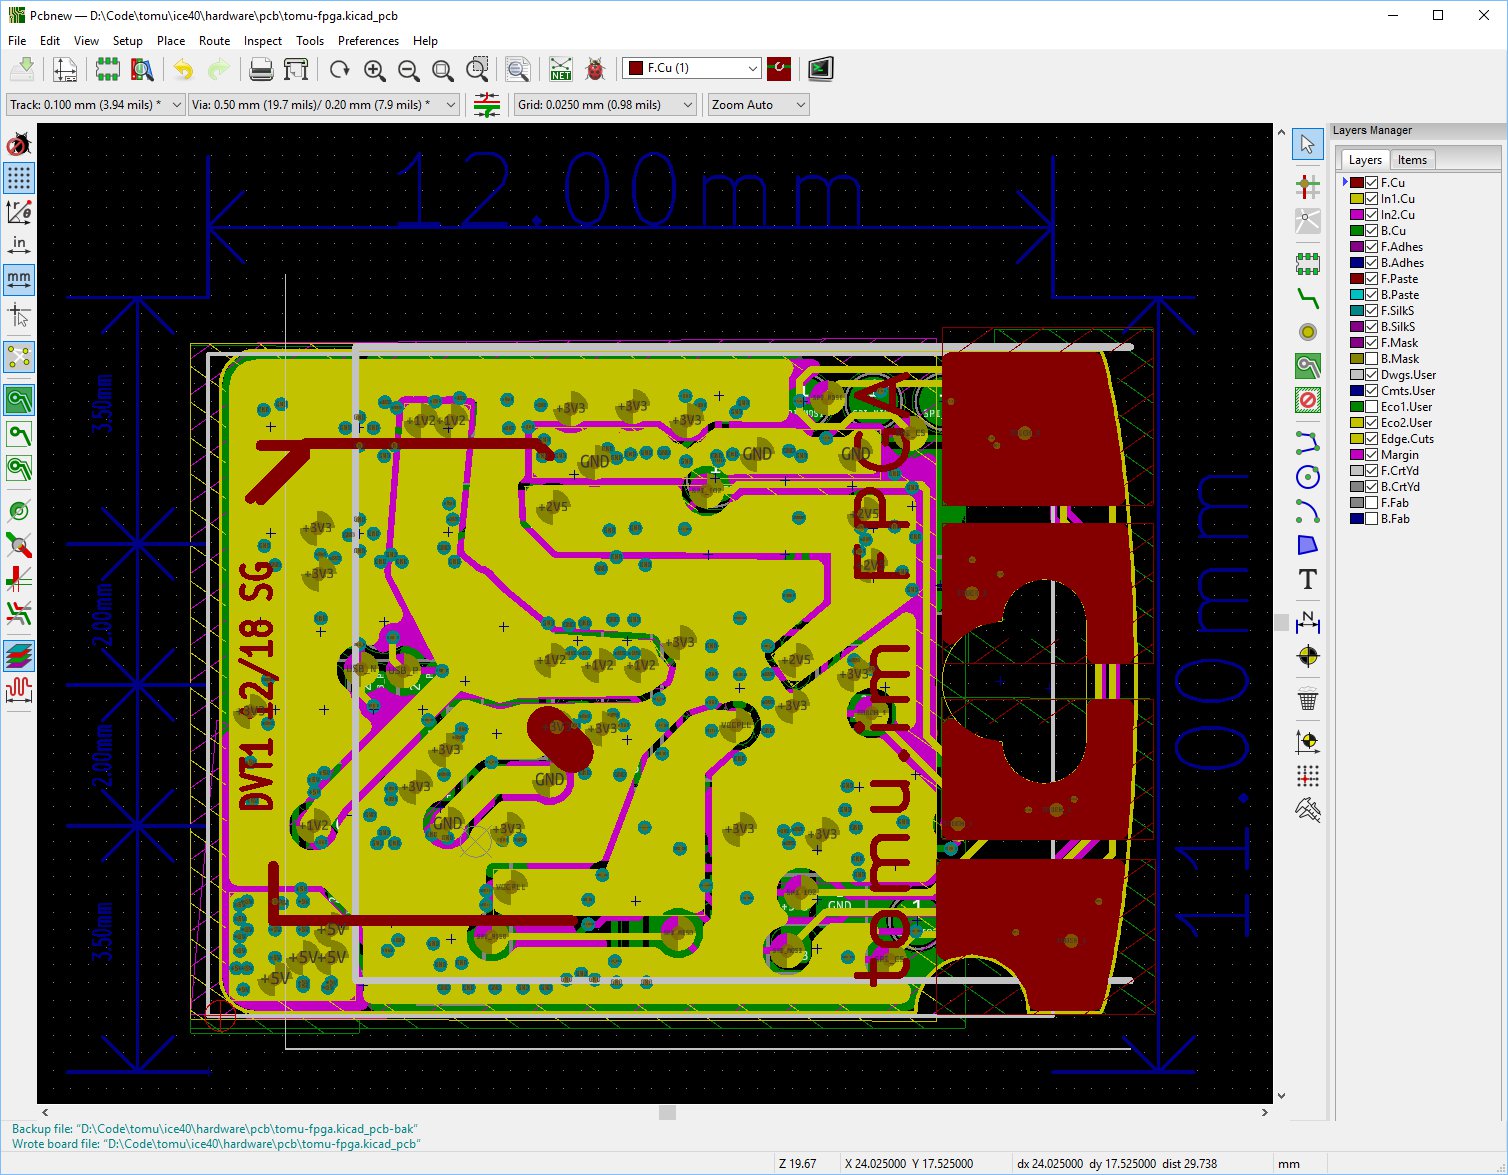Image resolution: width=1508 pixels, height=1175 pixels.
Task: Run Design Rules Check ladybug icon
Action: tap(595, 69)
